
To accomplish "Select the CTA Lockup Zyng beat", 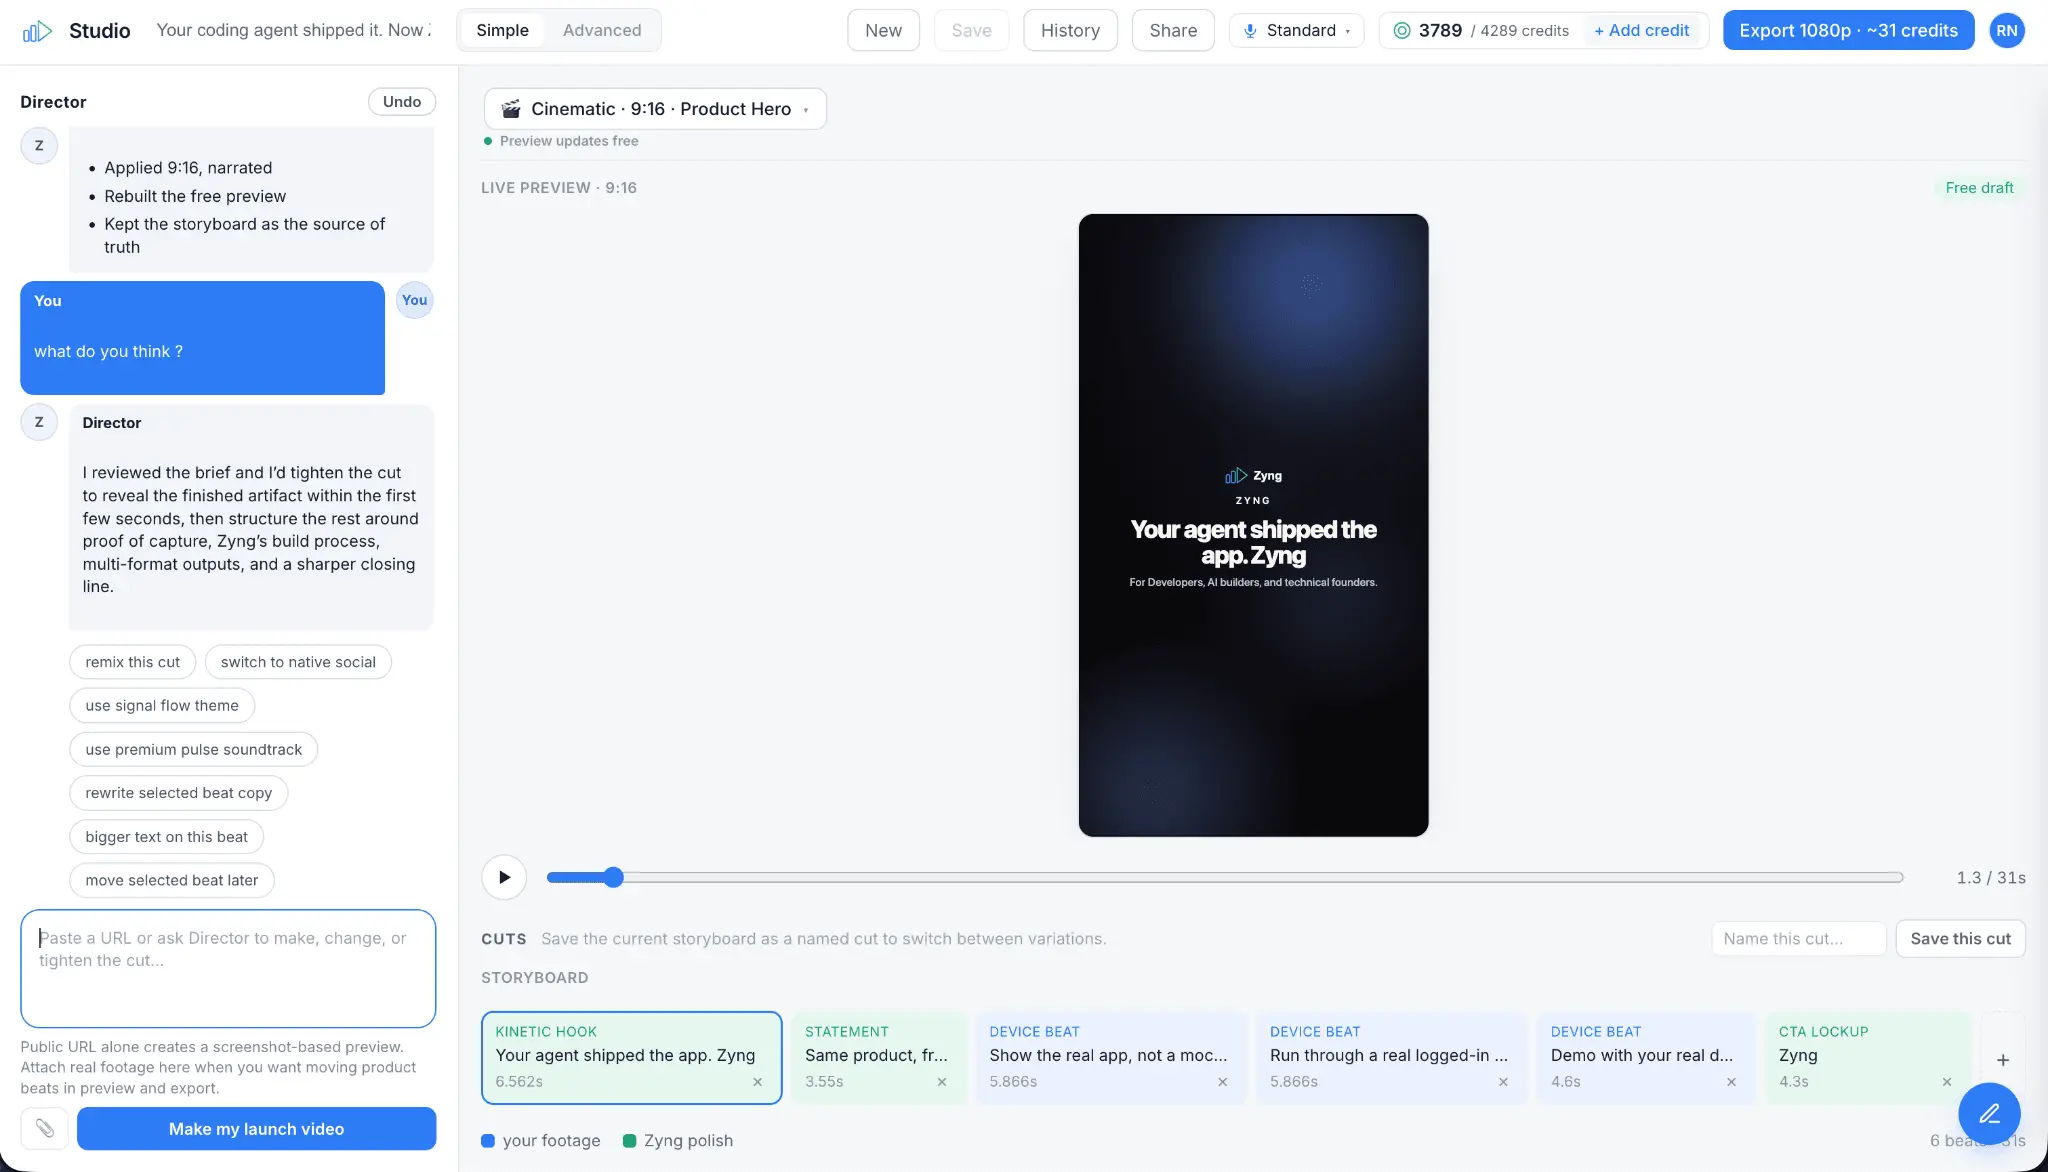I will 1868,1057.
